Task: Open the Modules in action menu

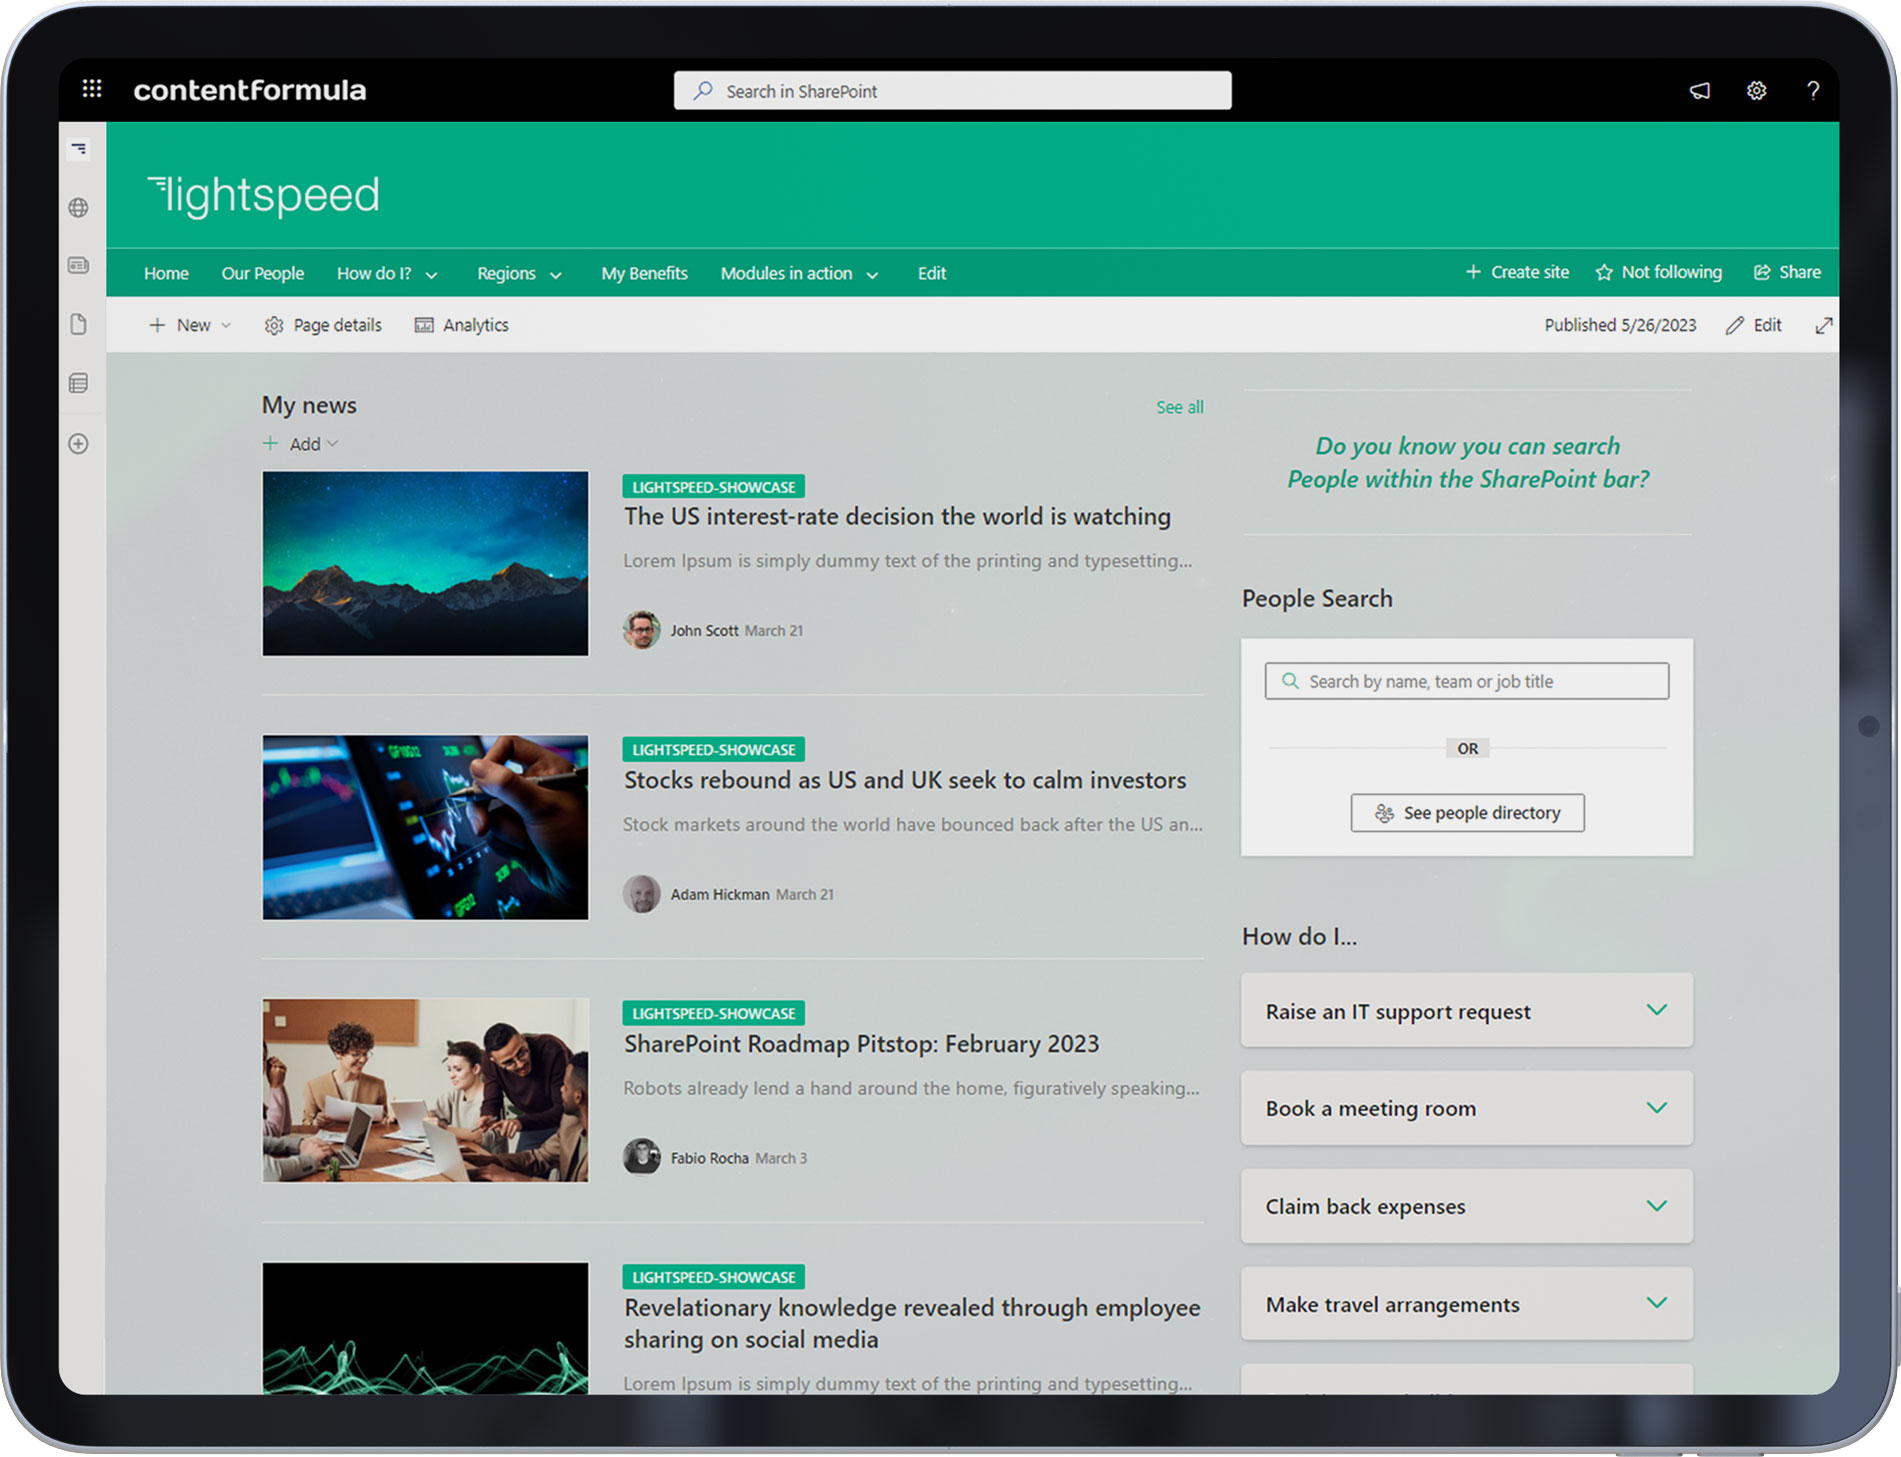Action: point(798,273)
